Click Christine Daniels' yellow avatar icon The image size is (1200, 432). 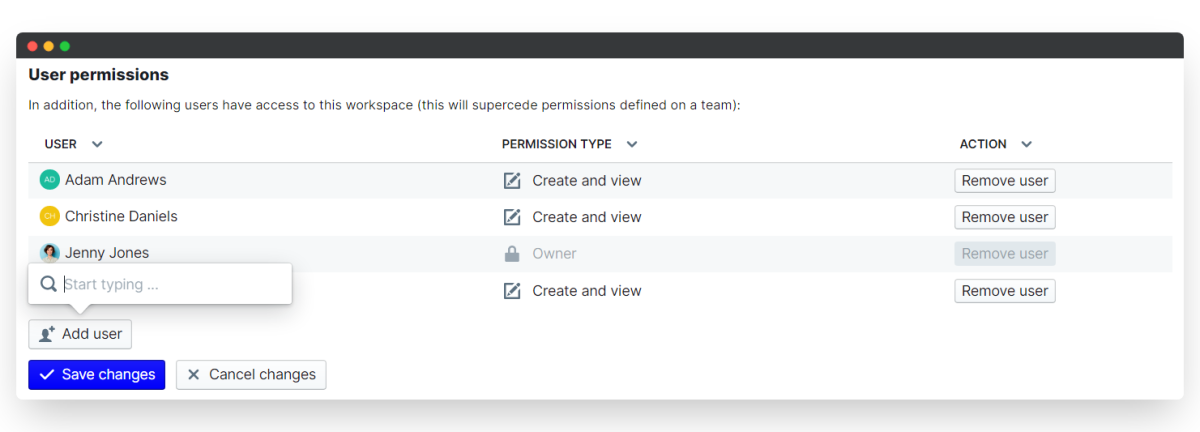coord(50,216)
